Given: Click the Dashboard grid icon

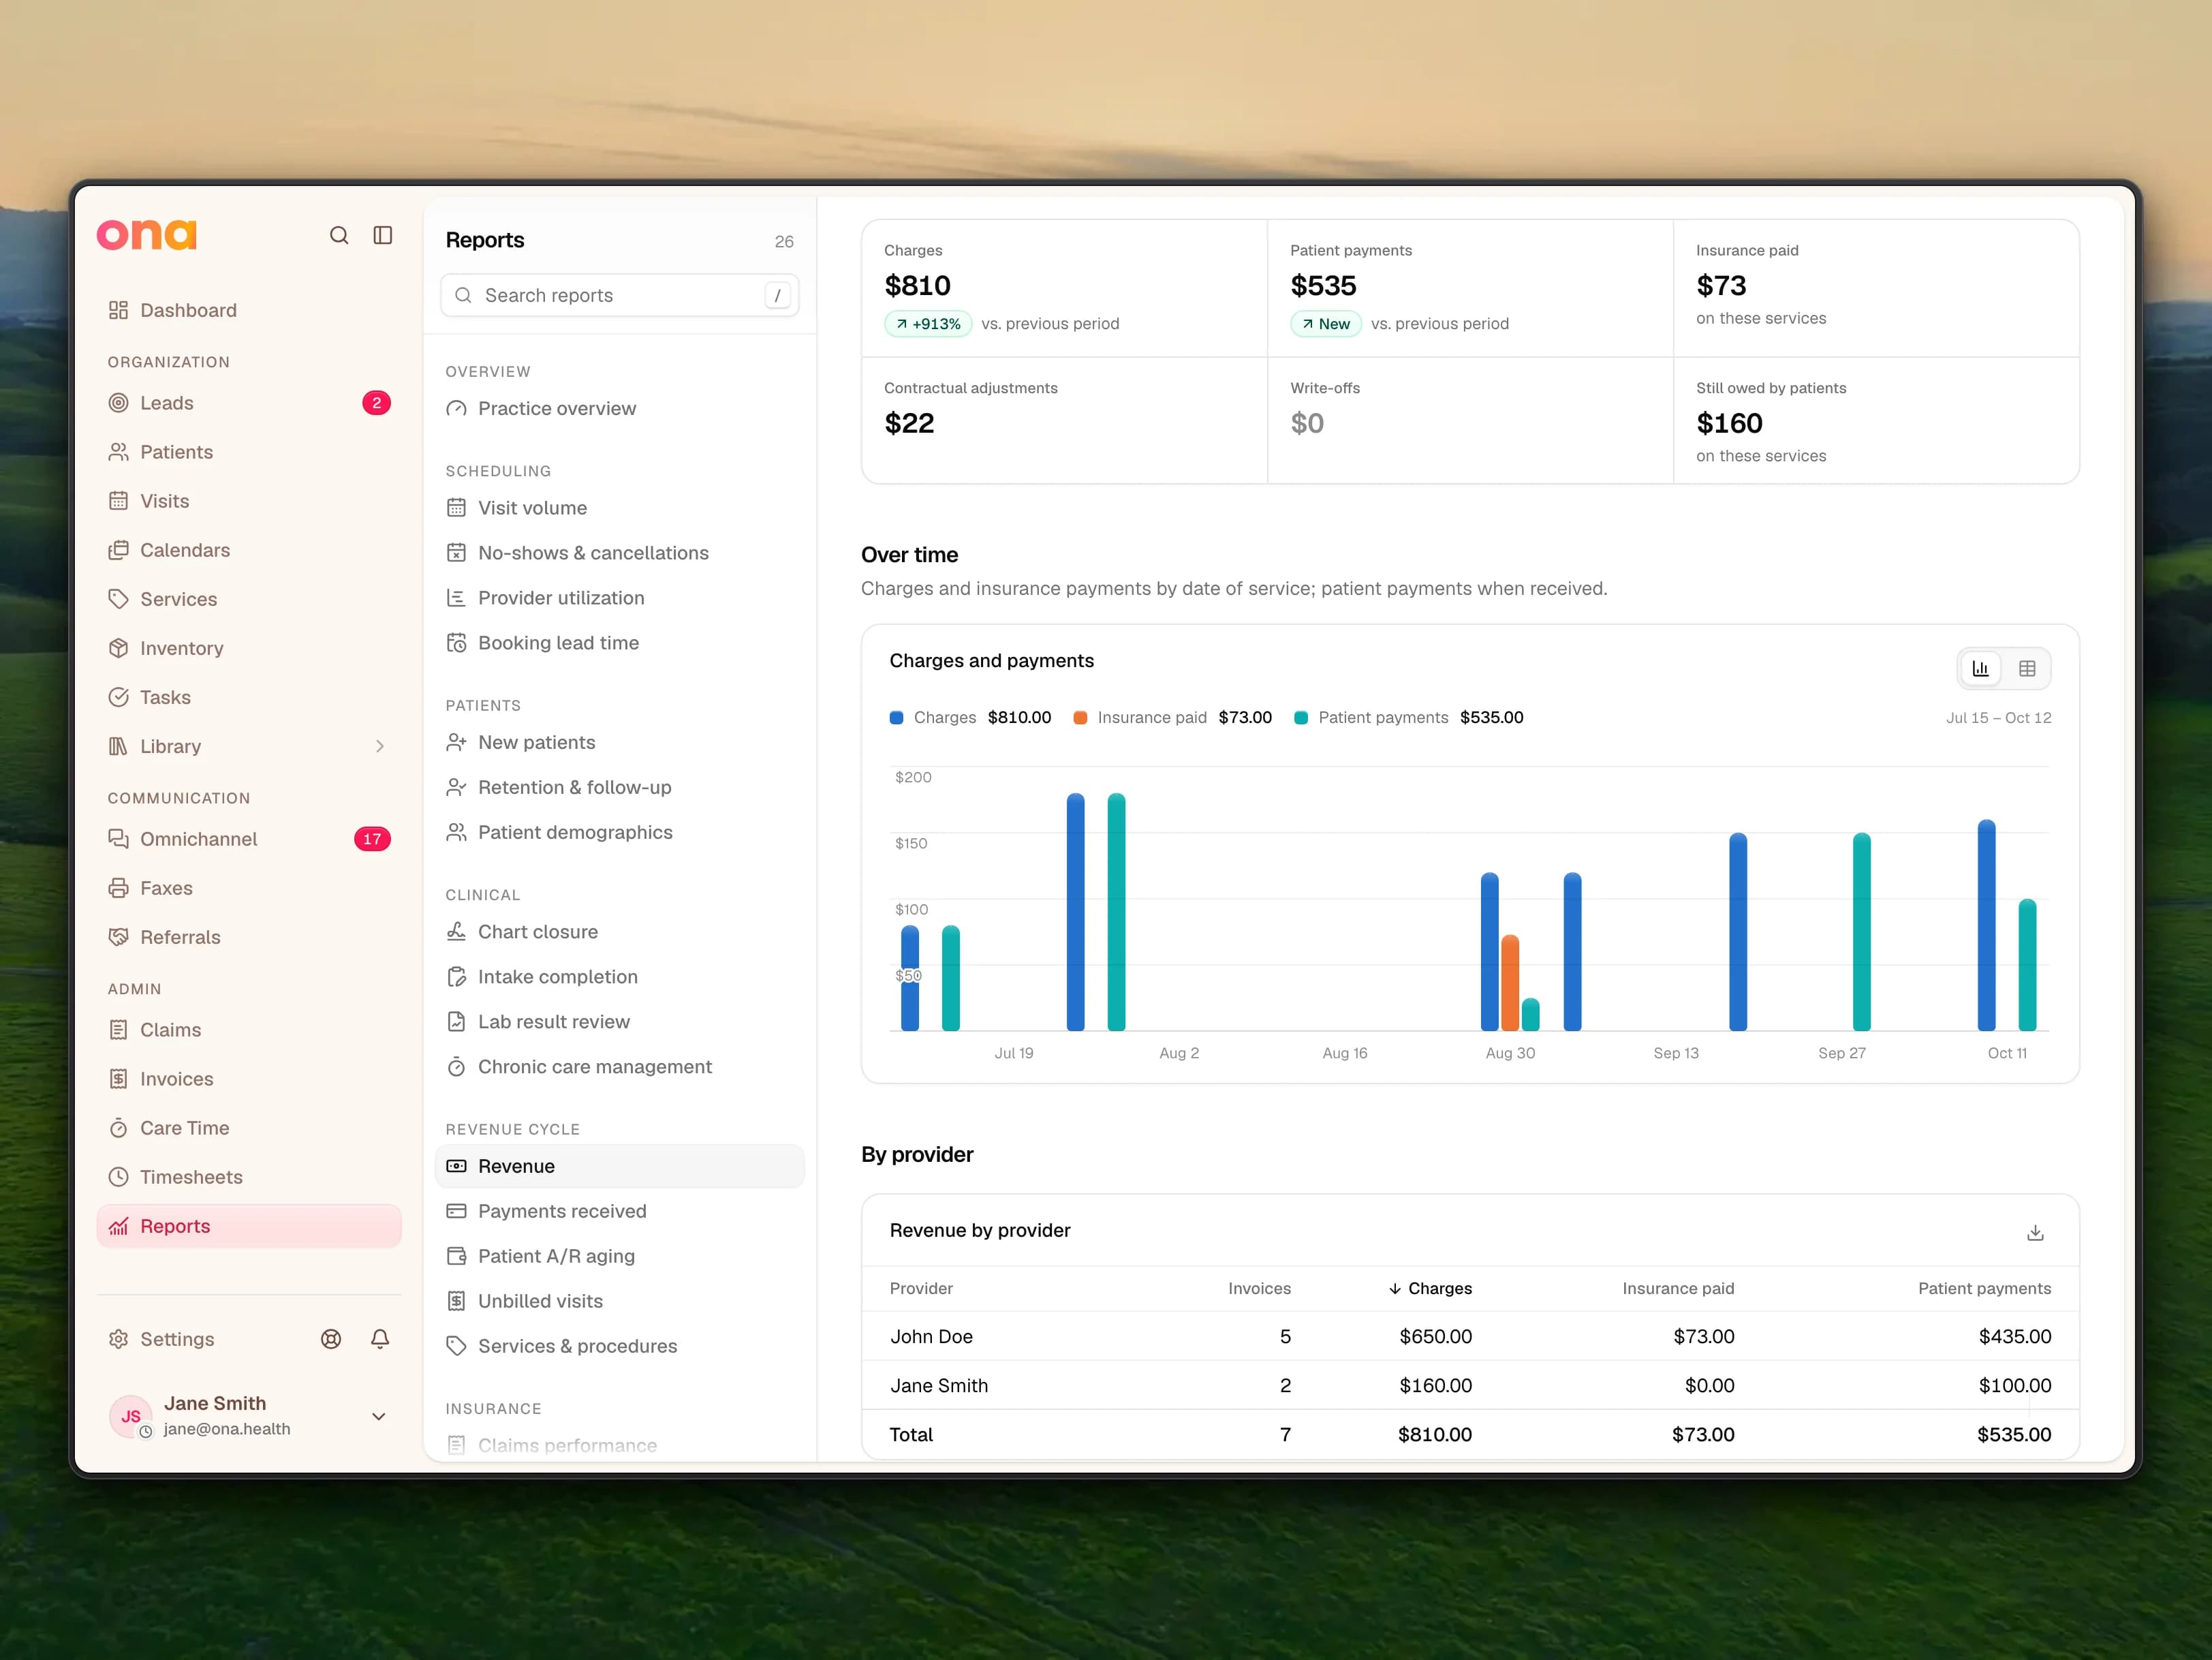Looking at the screenshot, I should click(x=118, y=310).
